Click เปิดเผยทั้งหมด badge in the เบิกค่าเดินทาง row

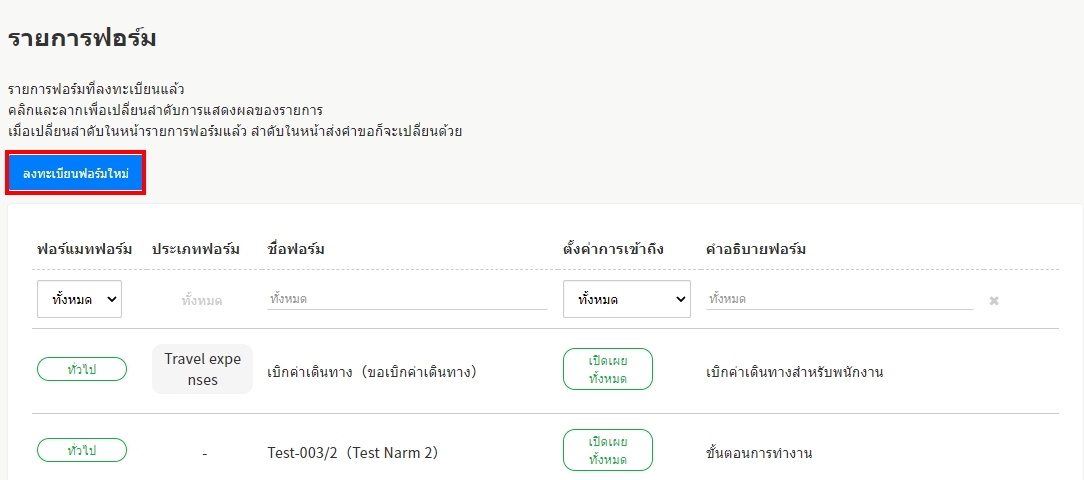608,369
